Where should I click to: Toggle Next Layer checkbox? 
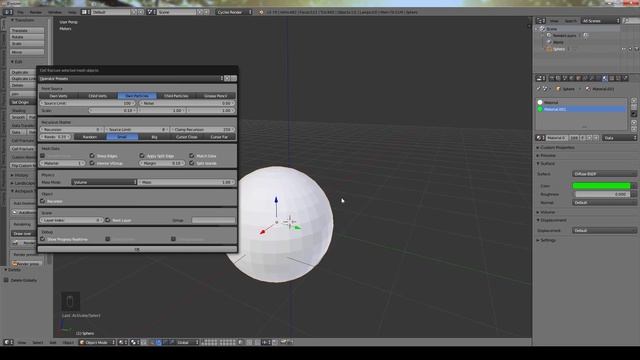point(108,220)
